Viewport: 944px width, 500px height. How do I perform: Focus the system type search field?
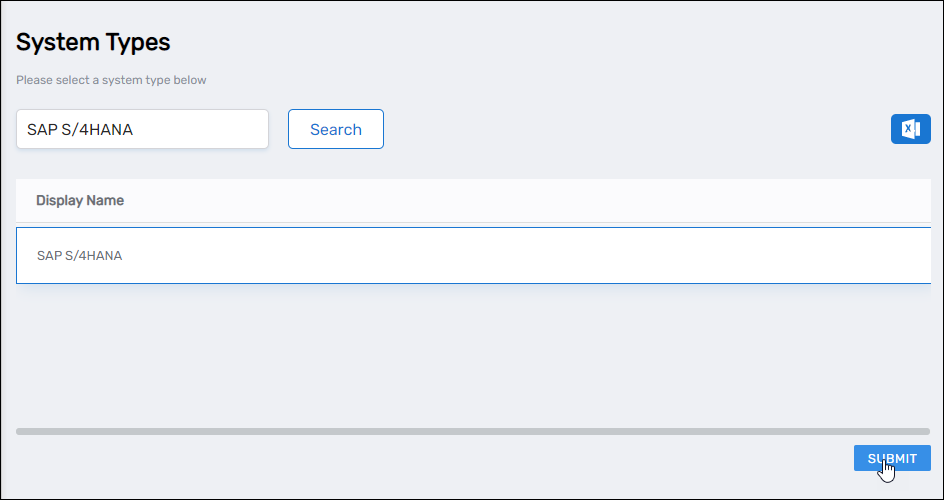(142, 129)
